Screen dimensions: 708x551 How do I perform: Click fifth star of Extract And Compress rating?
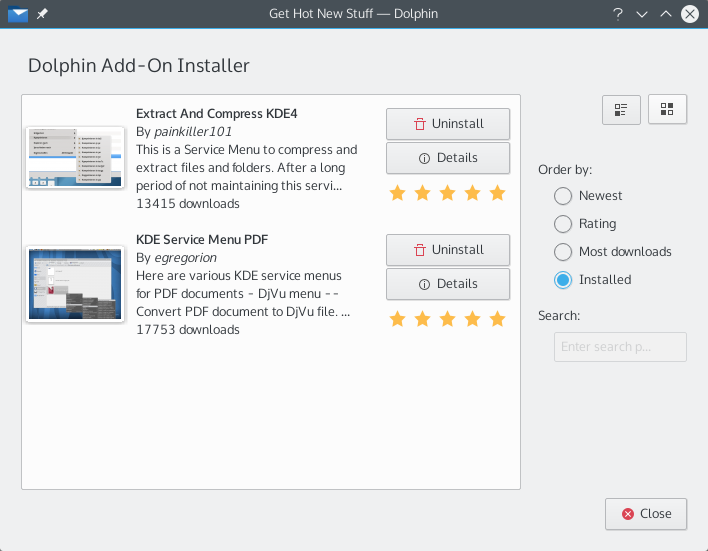pyautogui.click(x=497, y=193)
